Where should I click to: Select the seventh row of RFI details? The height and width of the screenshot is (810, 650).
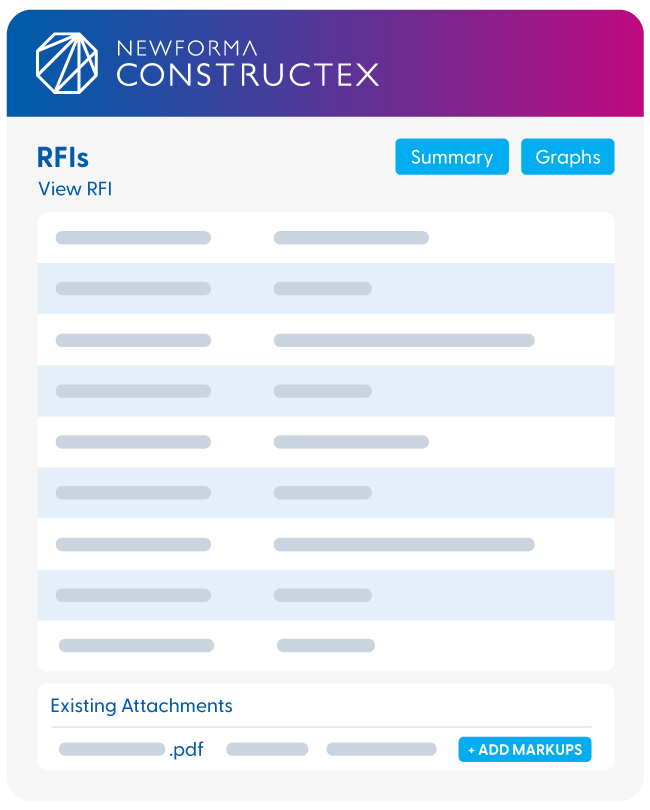(x=326, y=544)
